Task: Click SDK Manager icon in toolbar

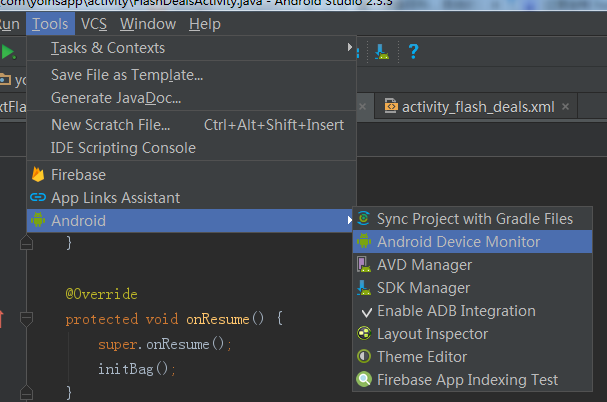Action: pos(382,52)
